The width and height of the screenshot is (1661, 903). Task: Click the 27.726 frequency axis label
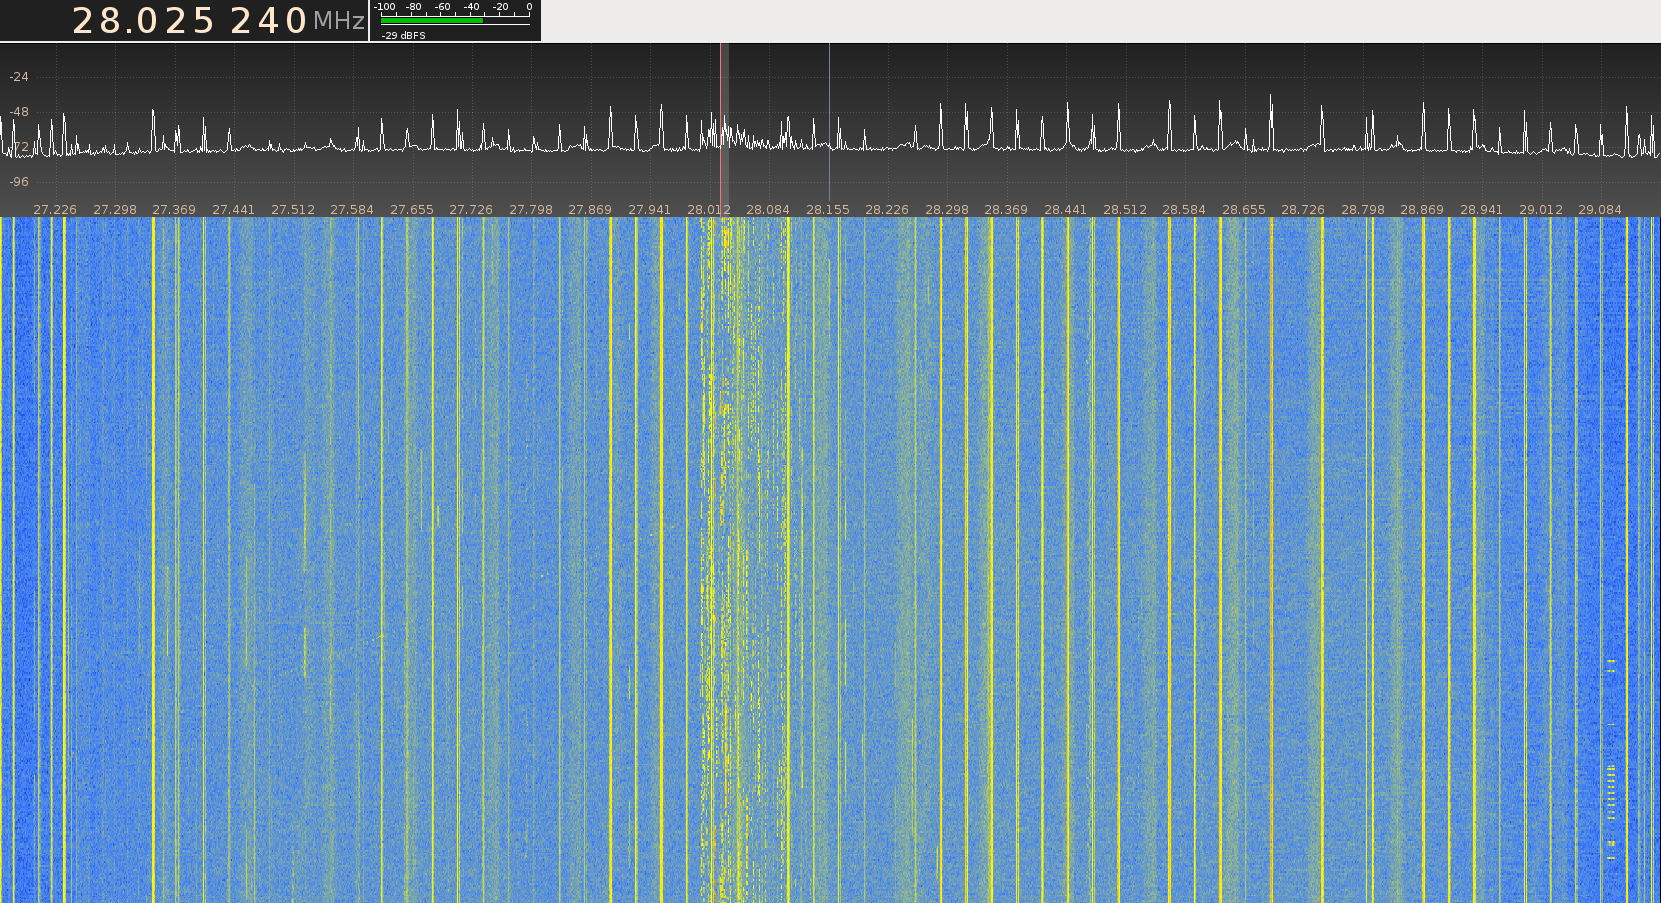point(471,210)
